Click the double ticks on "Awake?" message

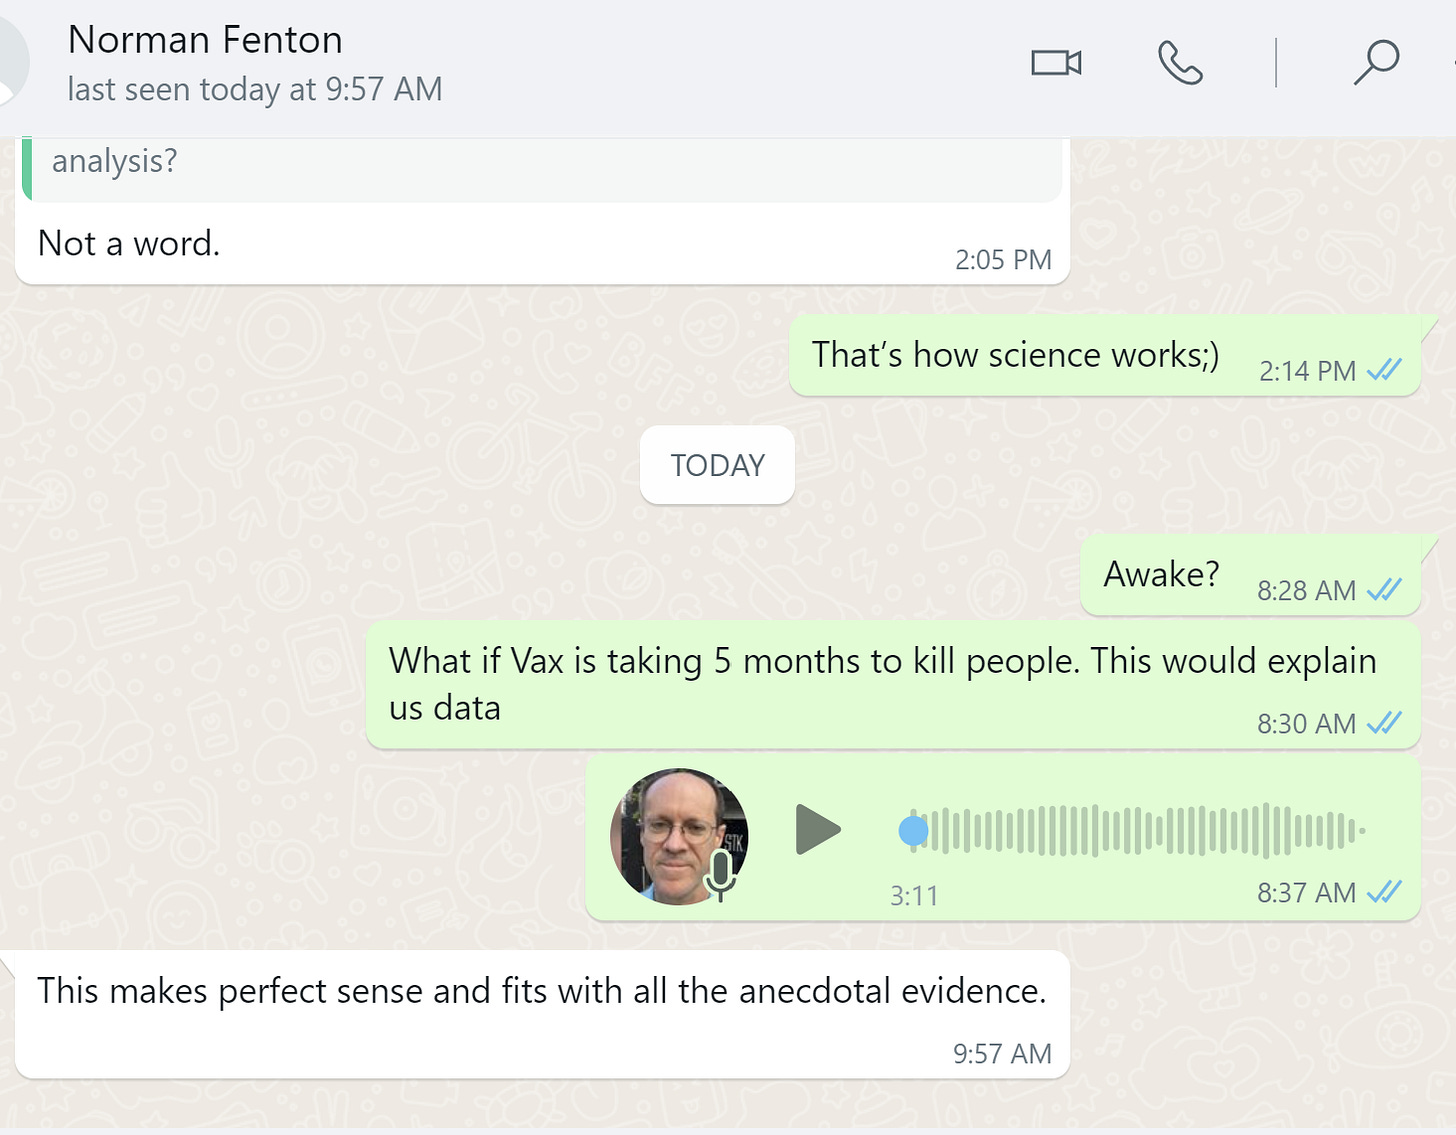(x=1385, y=590)
